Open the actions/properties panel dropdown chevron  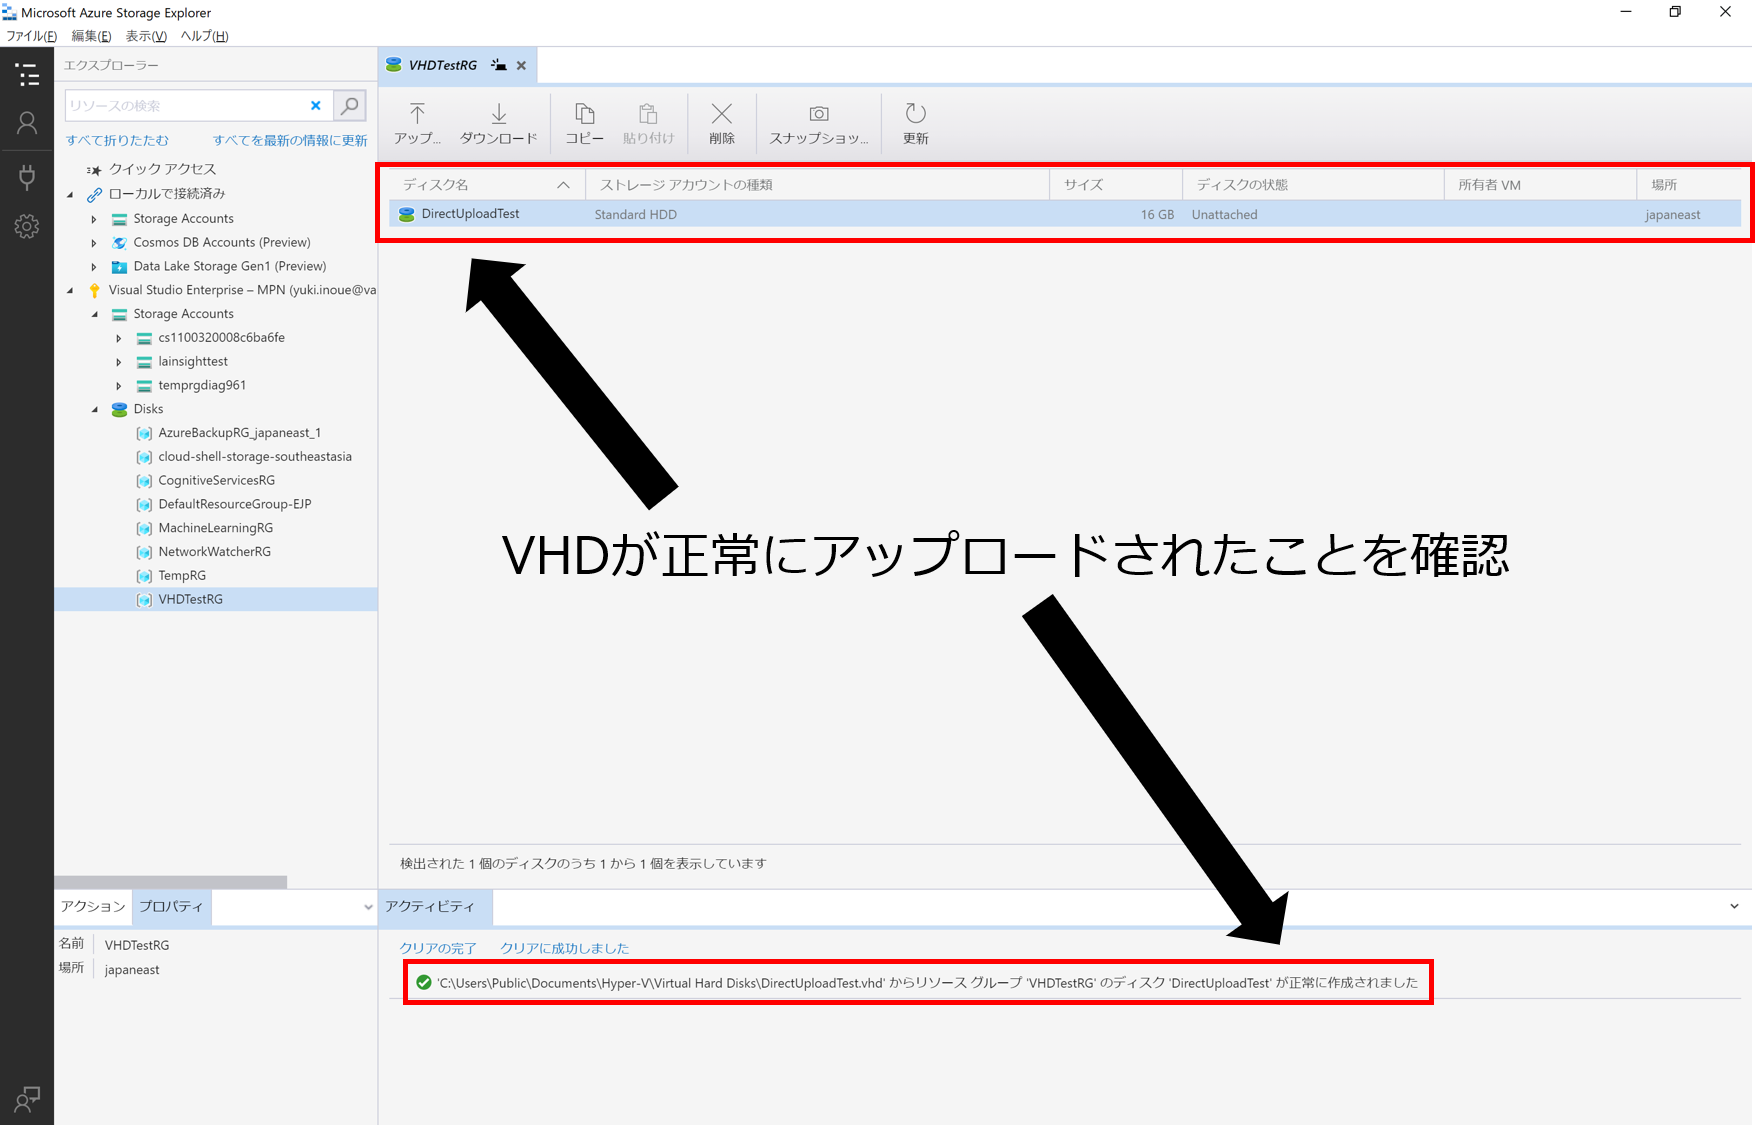(x=368, y=908)
